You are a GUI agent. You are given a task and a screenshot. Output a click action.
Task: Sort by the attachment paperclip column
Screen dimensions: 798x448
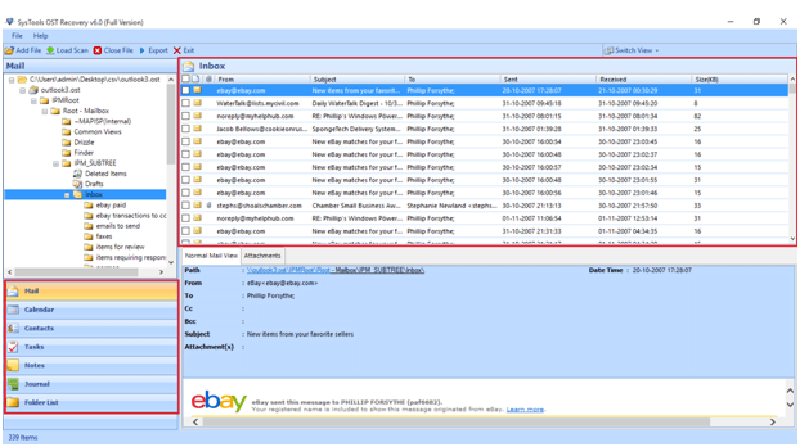tap(209, 79)
